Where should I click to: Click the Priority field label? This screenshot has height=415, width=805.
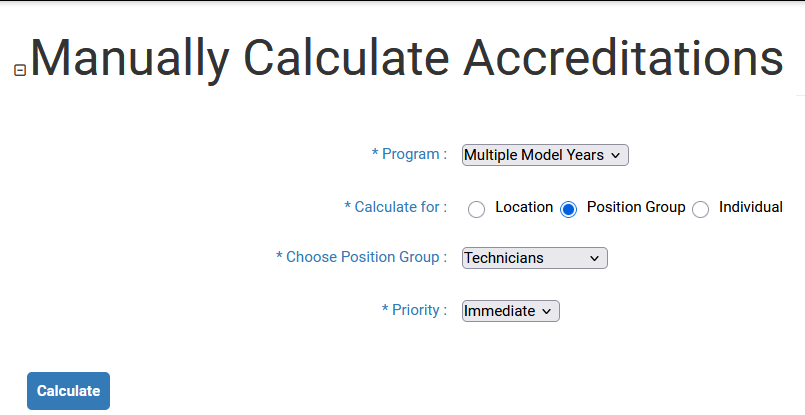click(x=419, y=310)
